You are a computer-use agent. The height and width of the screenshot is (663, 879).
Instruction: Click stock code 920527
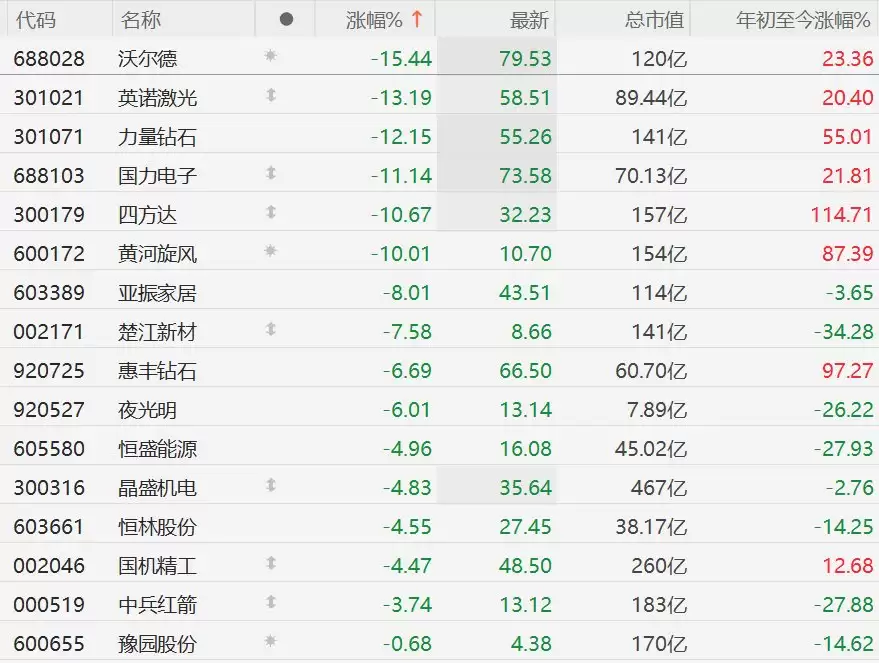pyautogui.click(x=49, y=410)
